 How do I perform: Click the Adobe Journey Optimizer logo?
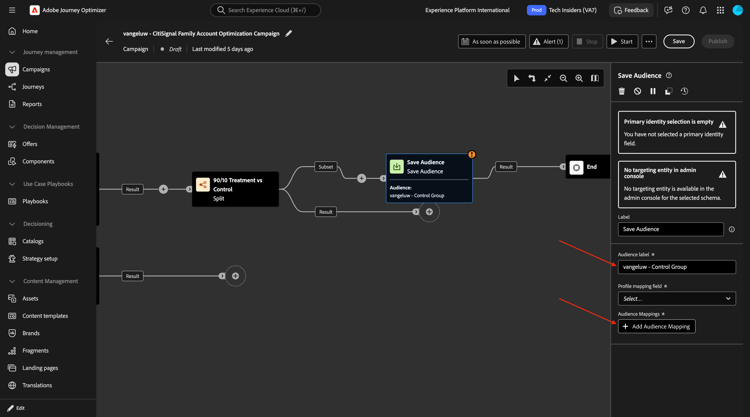click(34, 10)
